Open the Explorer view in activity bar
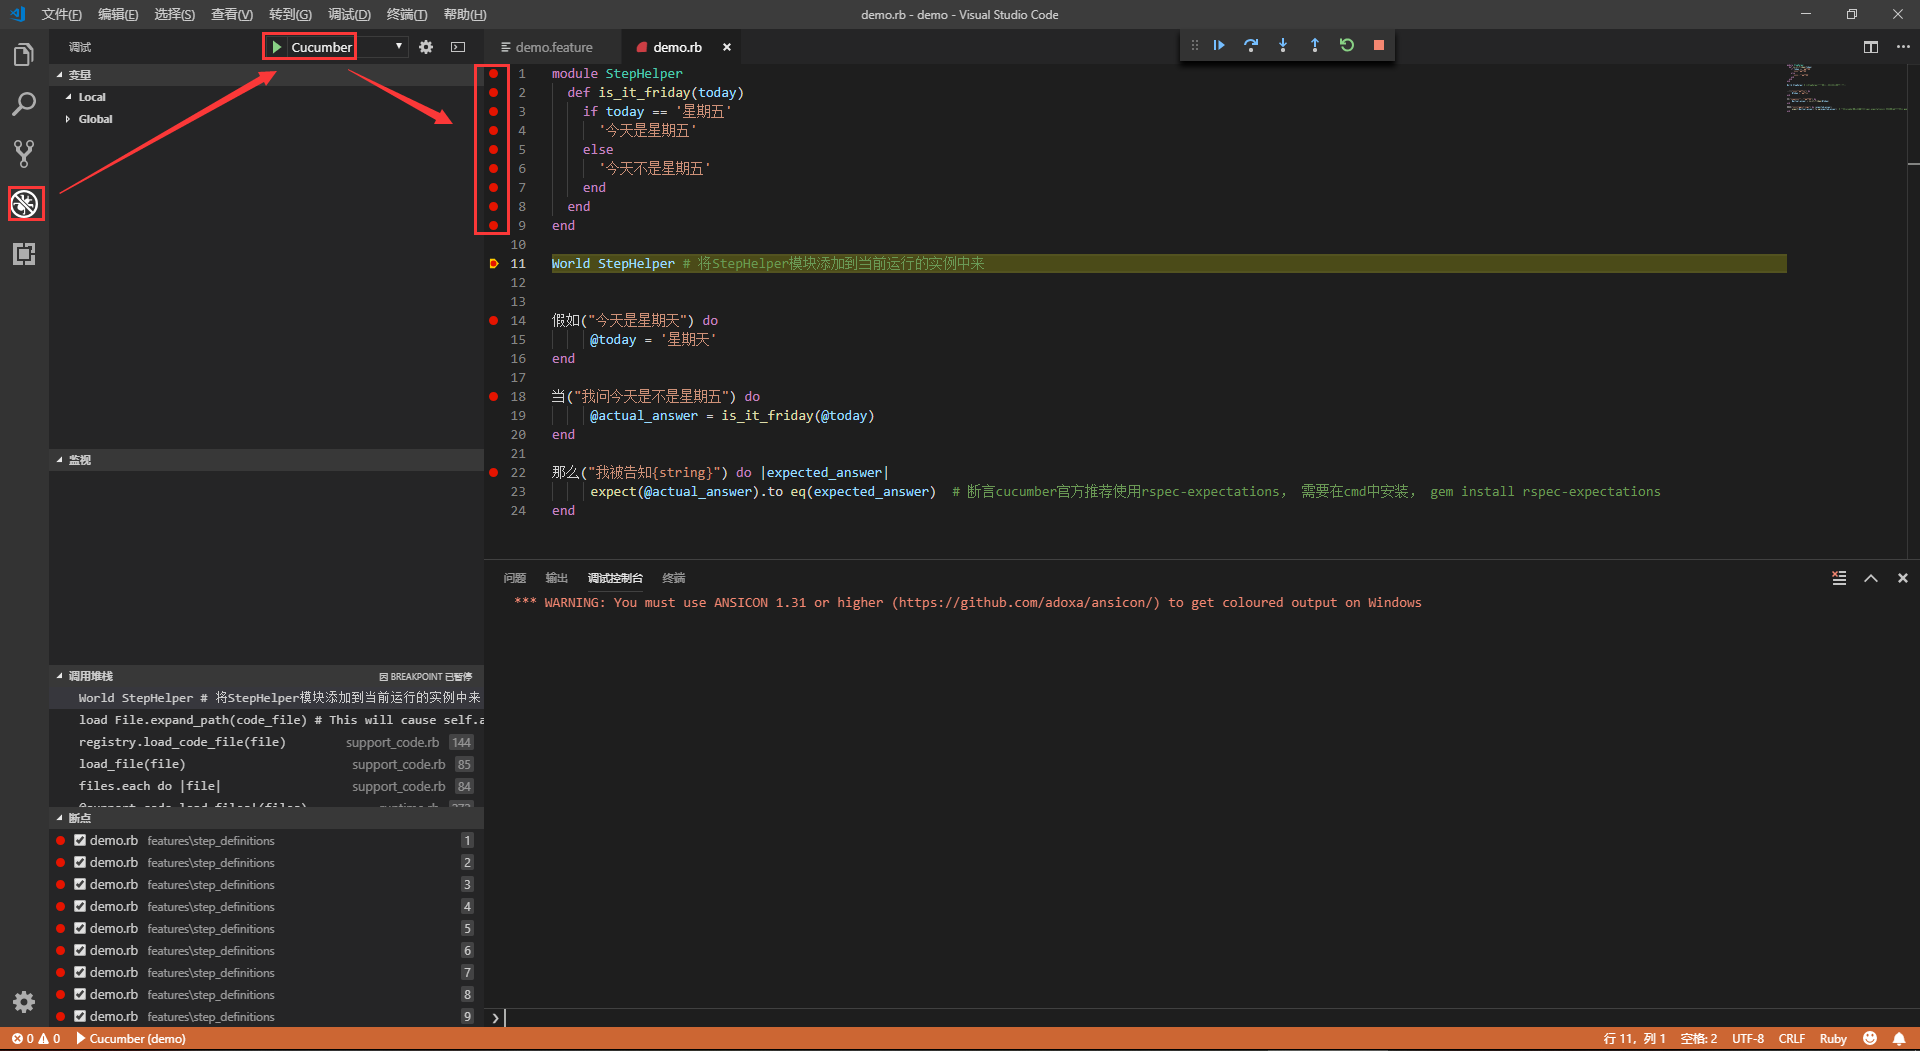Screen dimensions: 1920x1051 pyautogui.click(x=24, y=54)
